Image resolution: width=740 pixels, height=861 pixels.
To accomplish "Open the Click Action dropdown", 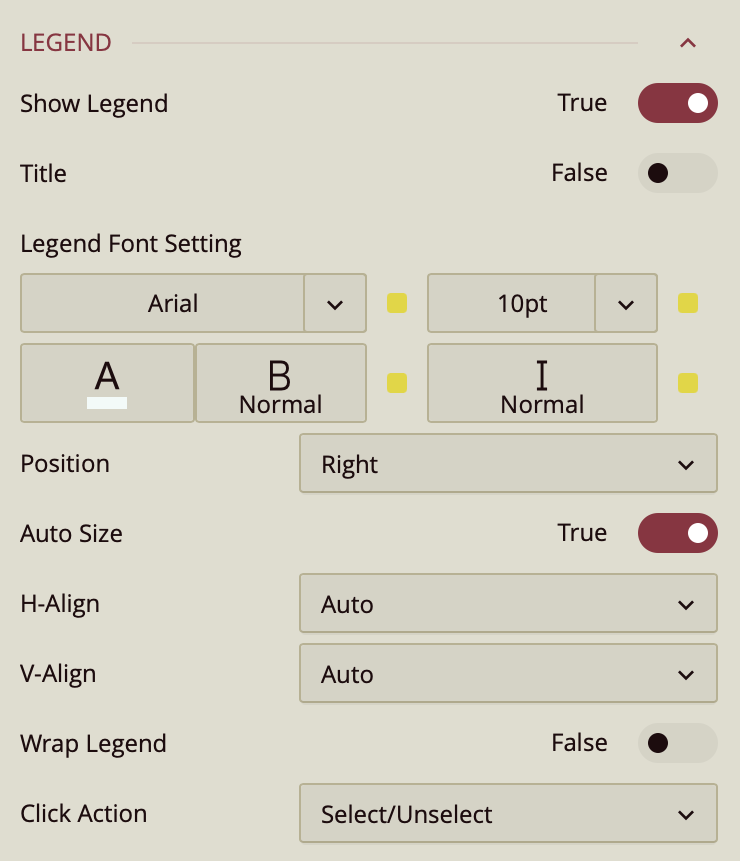I will click(508, 814).
